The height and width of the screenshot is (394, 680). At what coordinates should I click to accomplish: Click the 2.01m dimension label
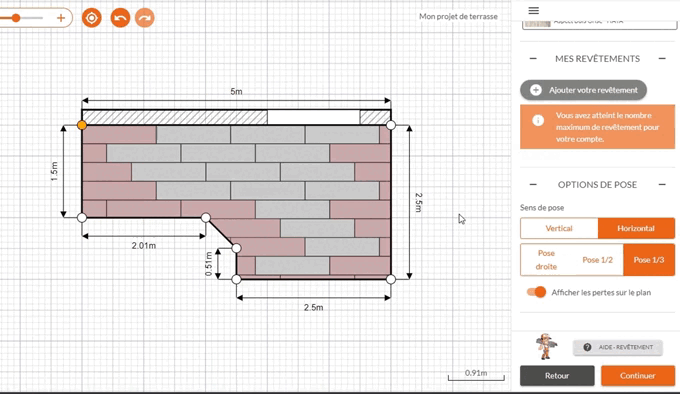tap(144, 245)
